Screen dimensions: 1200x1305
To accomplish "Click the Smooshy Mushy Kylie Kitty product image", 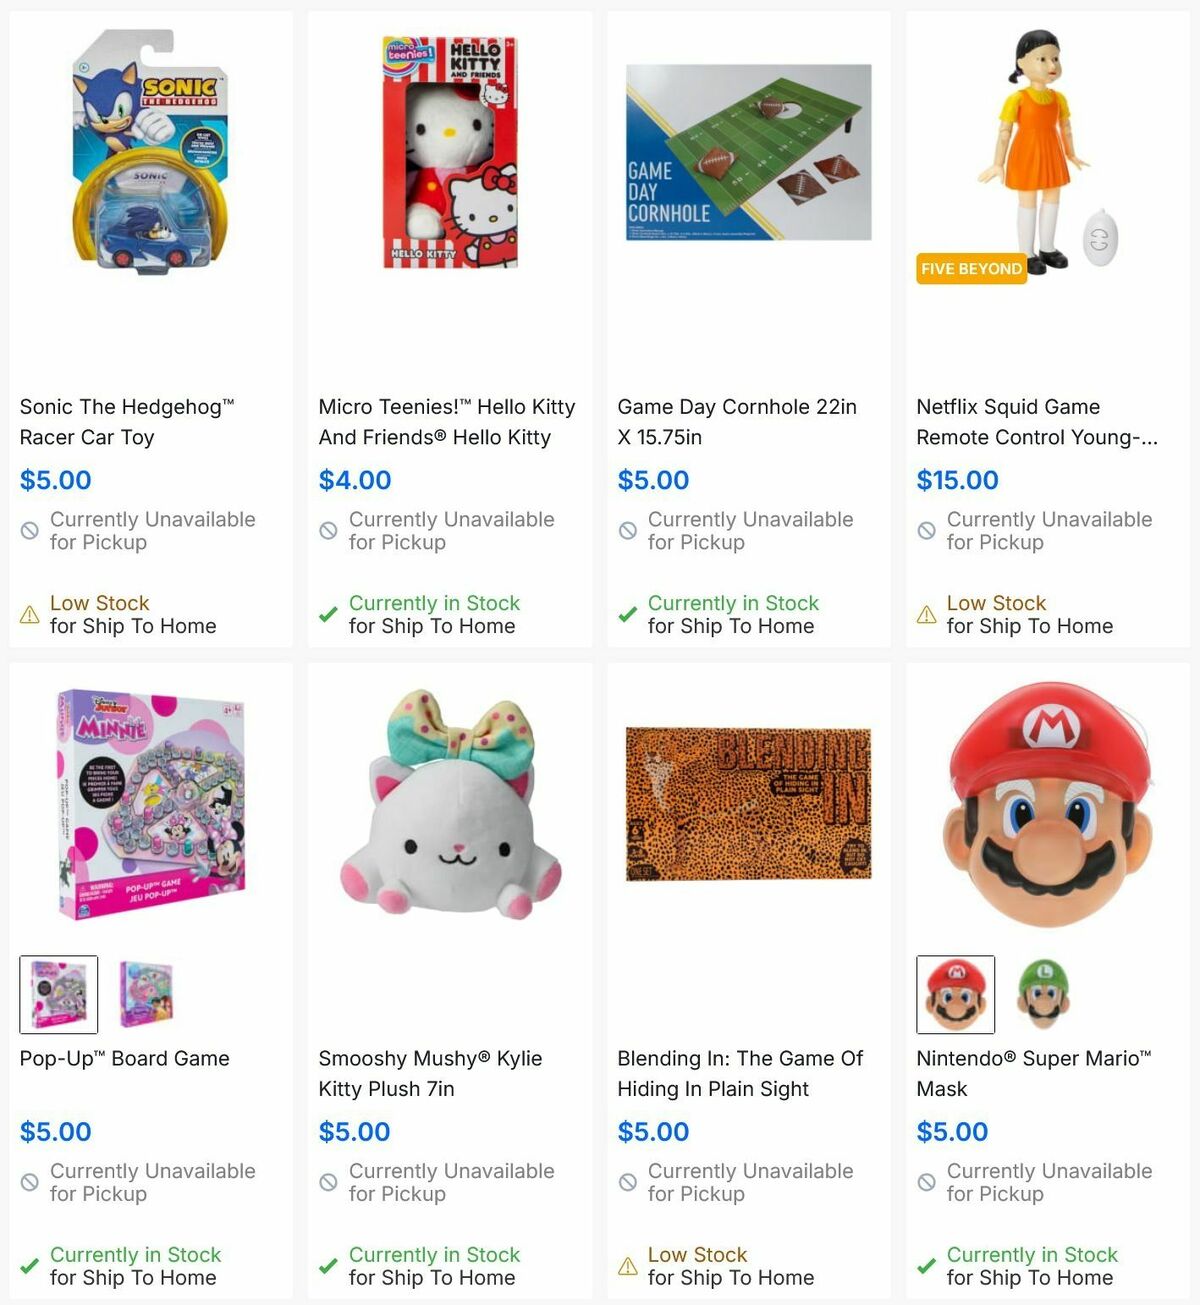I will [x=447, y=820].
